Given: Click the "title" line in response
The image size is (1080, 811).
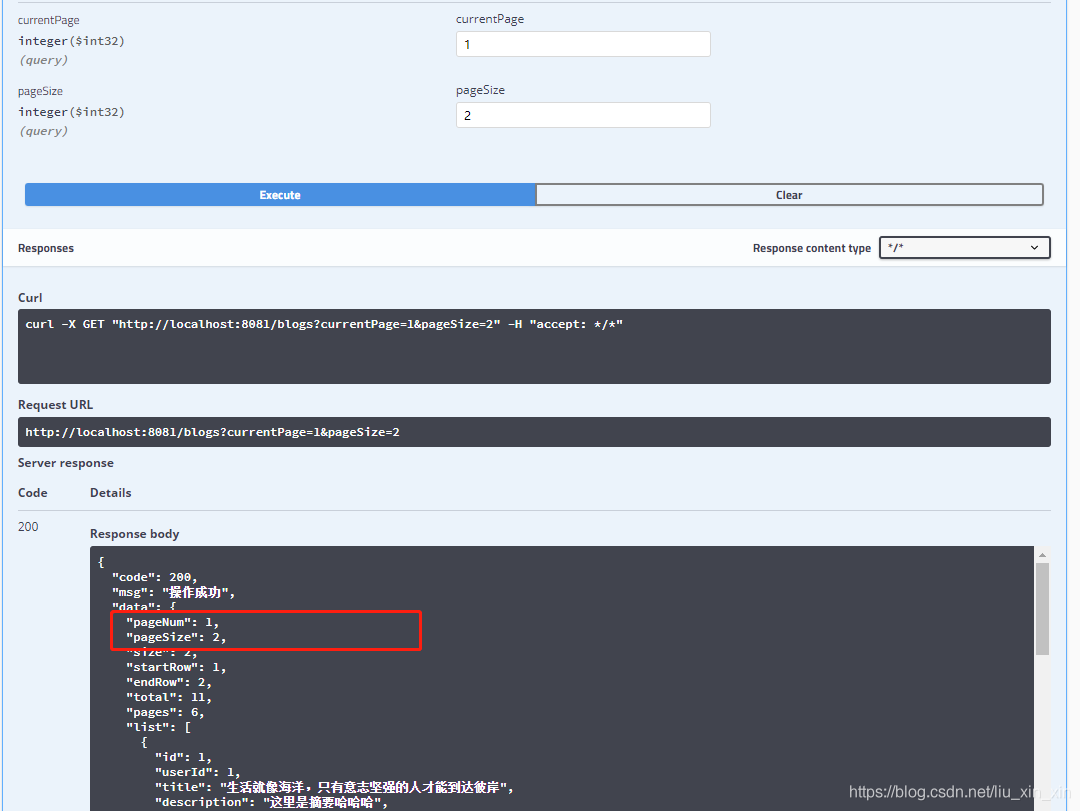Looking at the screenshot, I should click(335, 787).
